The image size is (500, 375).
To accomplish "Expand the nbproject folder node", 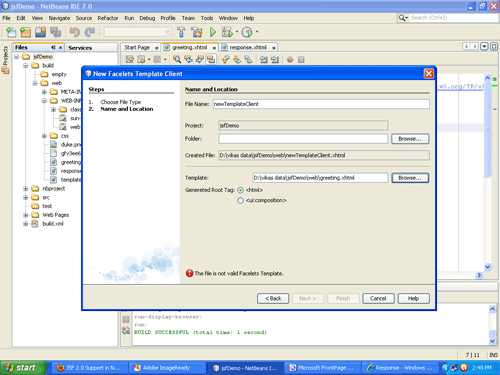I will pyautogui.click(x=26, y=189).
